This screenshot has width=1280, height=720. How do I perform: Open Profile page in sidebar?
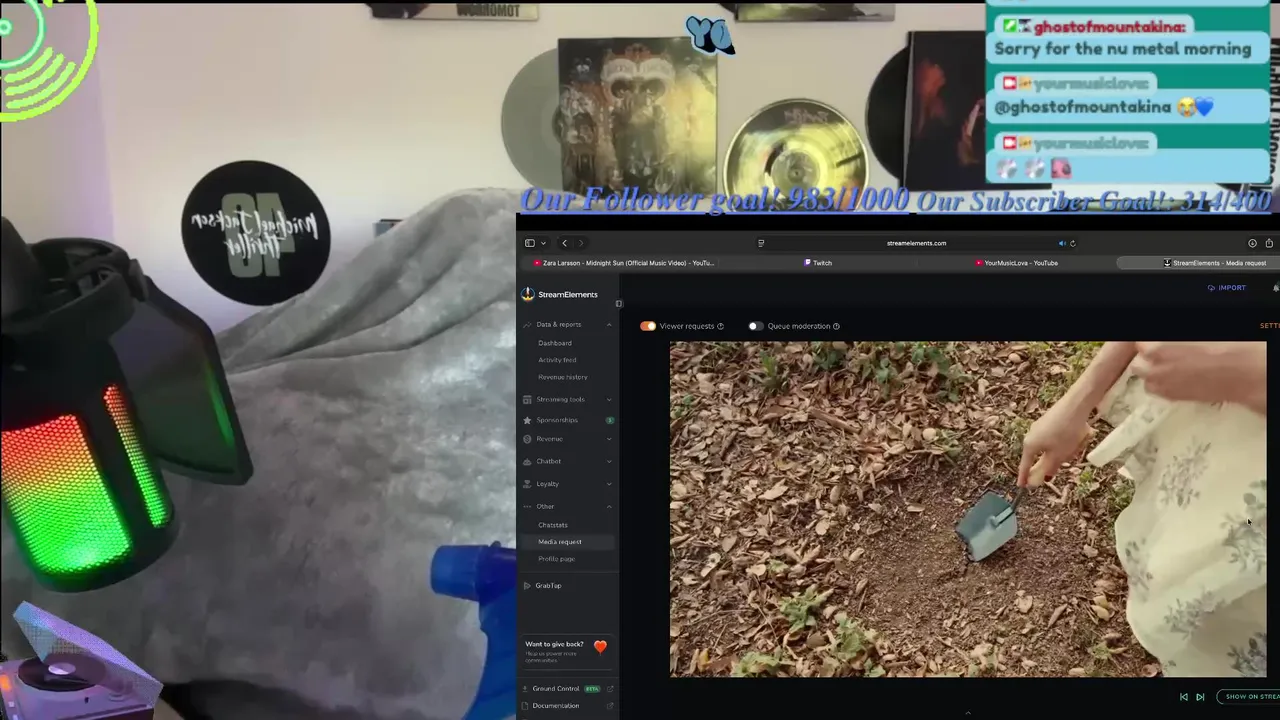(557, 559)
